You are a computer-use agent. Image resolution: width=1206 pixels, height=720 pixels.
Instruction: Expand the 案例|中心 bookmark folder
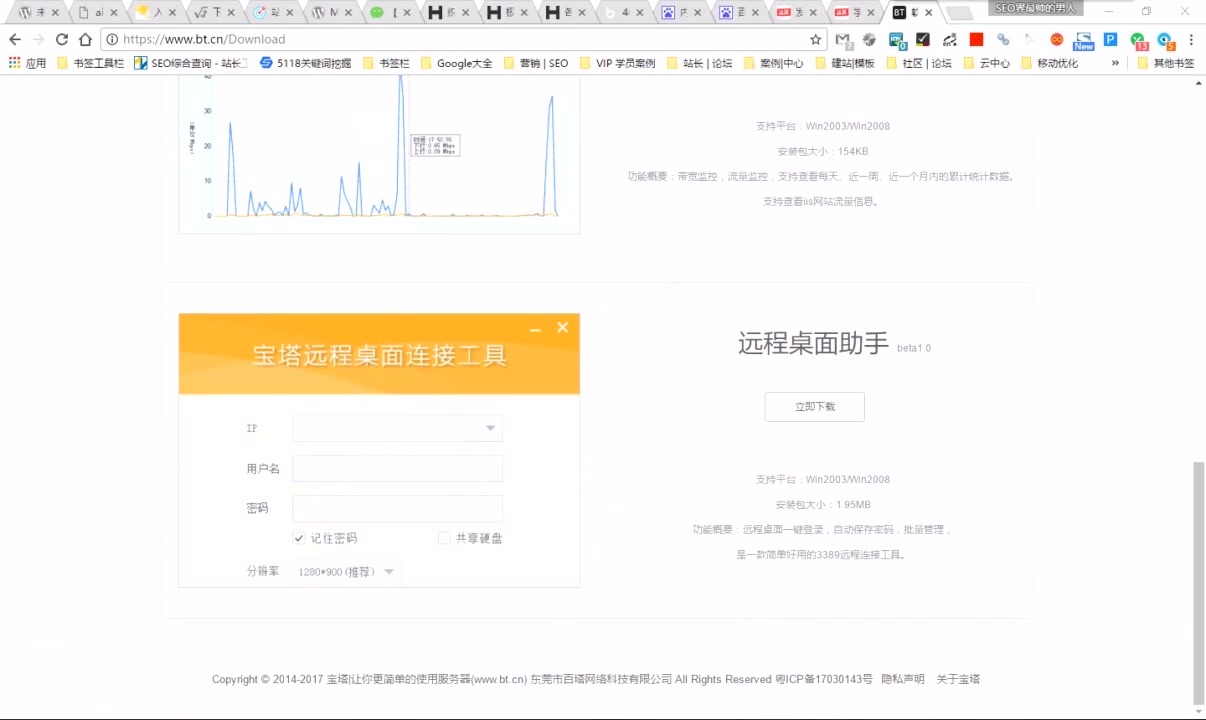[x=772, y=63]
